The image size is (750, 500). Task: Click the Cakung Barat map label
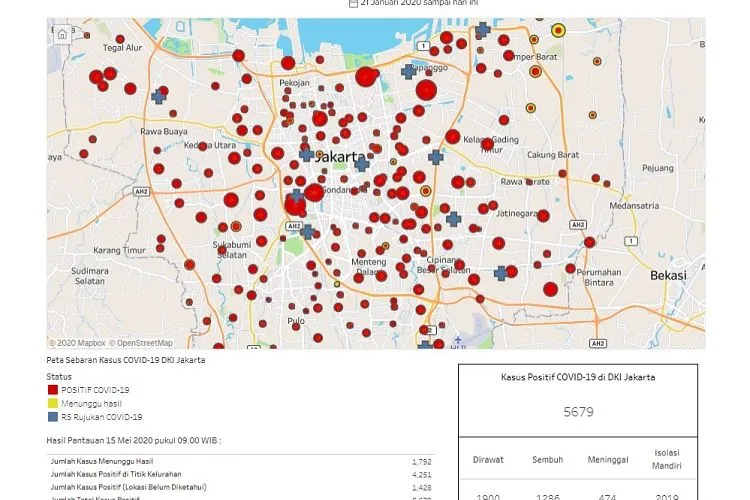(553, 155)
